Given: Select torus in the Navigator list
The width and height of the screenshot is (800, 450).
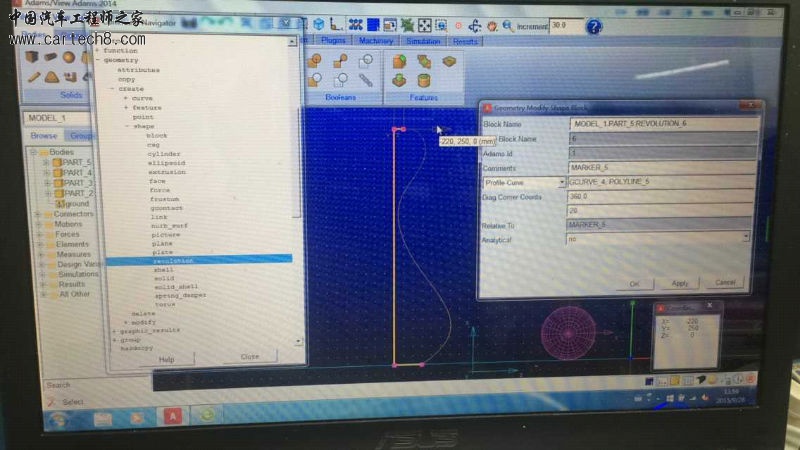Looking at the screenshot, I should pyautogui.click(x=165, y=305).
